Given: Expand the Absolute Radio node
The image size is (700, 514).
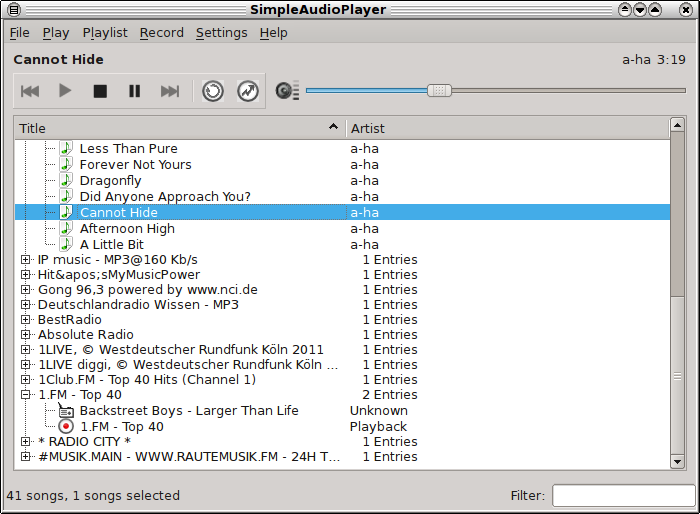Looking at the screenshot, I should tap(25, 334).
